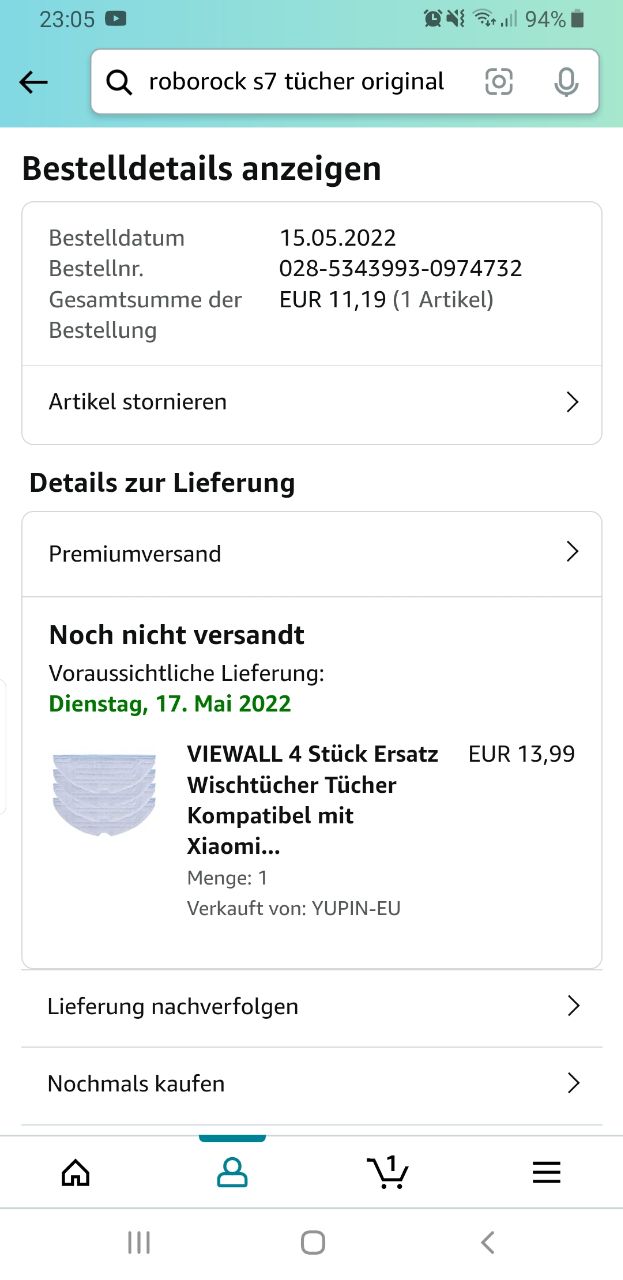
Task: Tap the search field with roborock query
Action: [x=297, y=82]
